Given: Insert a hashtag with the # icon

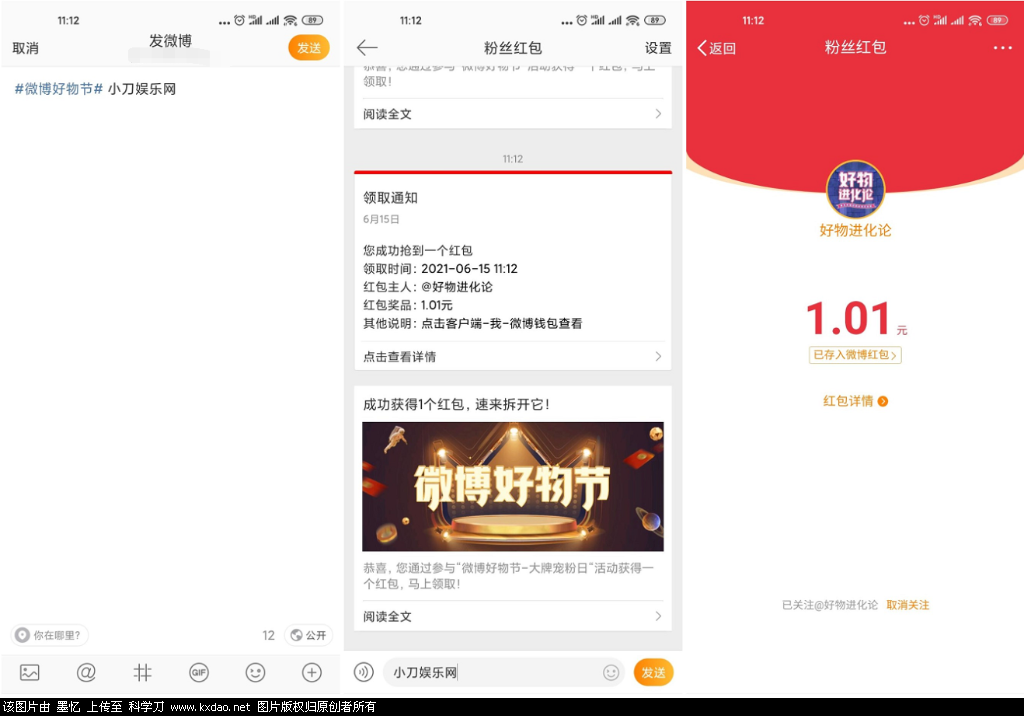Looking at the screenshot, I should [143, 673].
